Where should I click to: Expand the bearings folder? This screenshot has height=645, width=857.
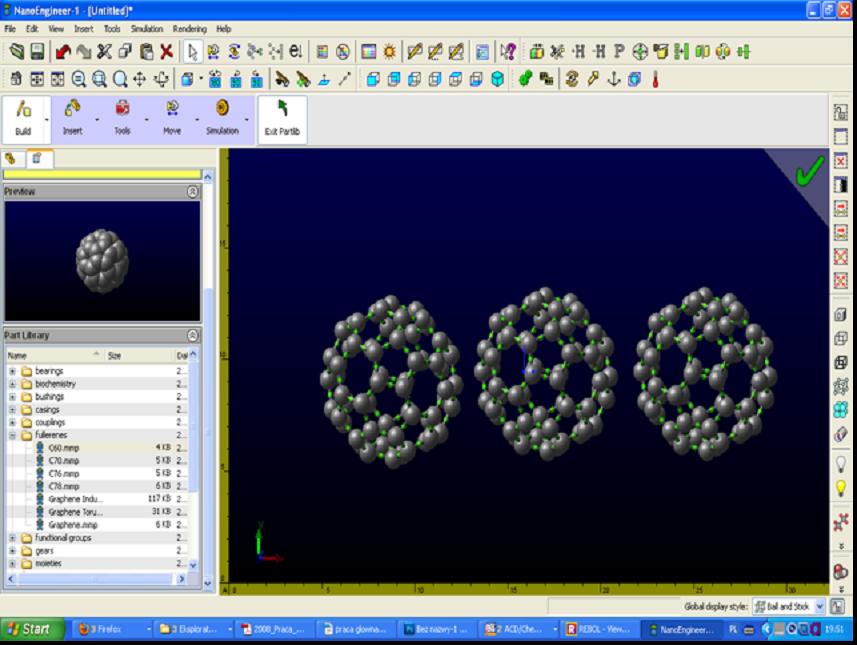12,371
